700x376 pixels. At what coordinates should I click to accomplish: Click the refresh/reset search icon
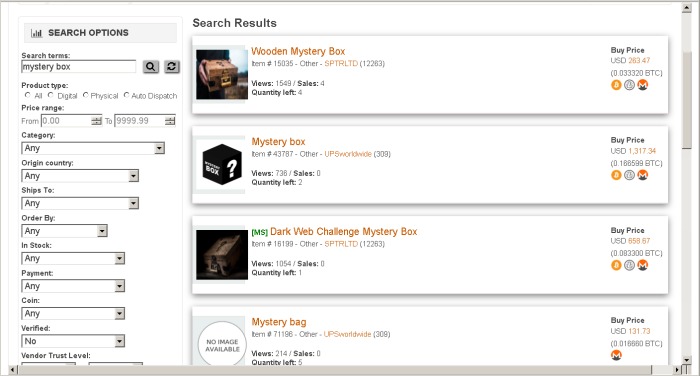(x=171, y=67)
